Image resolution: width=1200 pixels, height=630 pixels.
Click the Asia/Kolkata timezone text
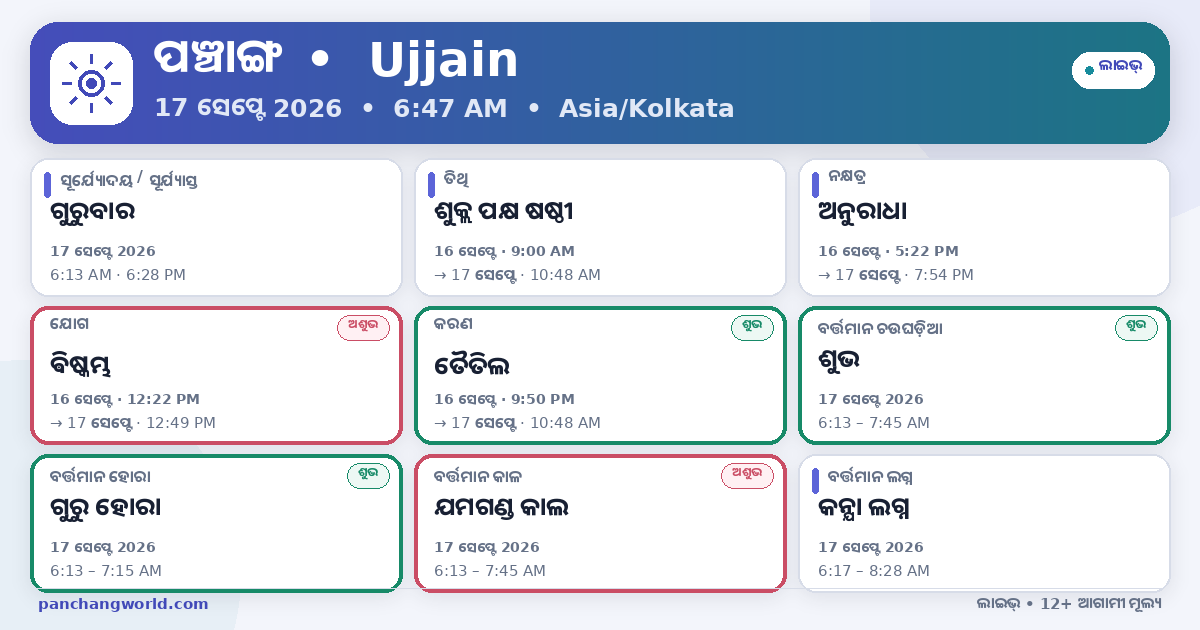coord(647,108)
